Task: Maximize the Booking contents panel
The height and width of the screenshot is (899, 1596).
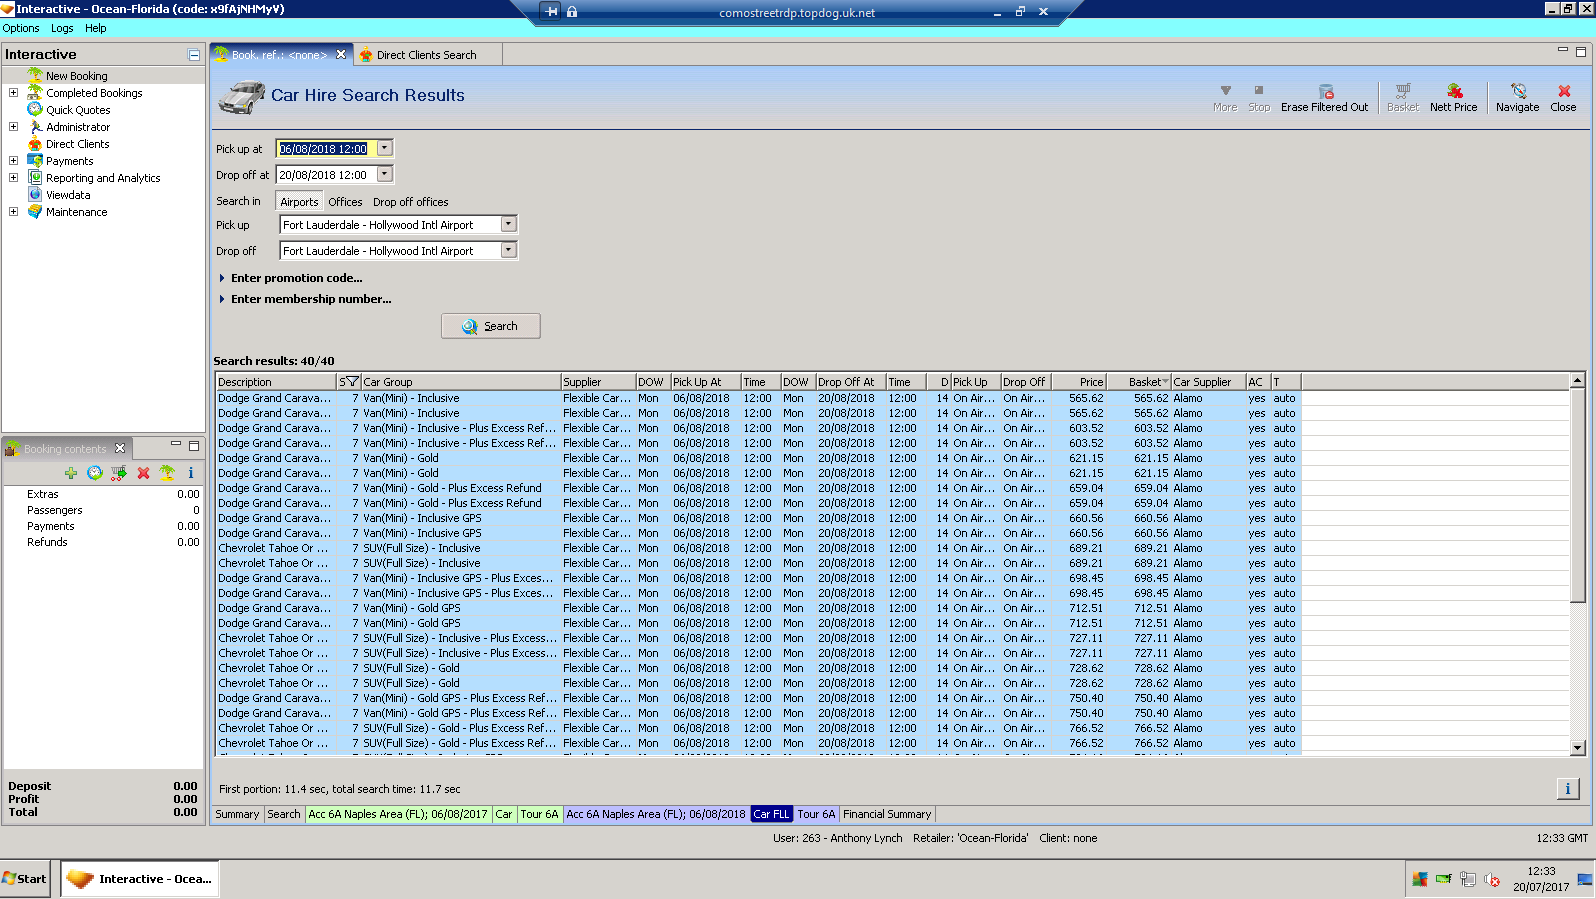Action: tap(194, 445)
